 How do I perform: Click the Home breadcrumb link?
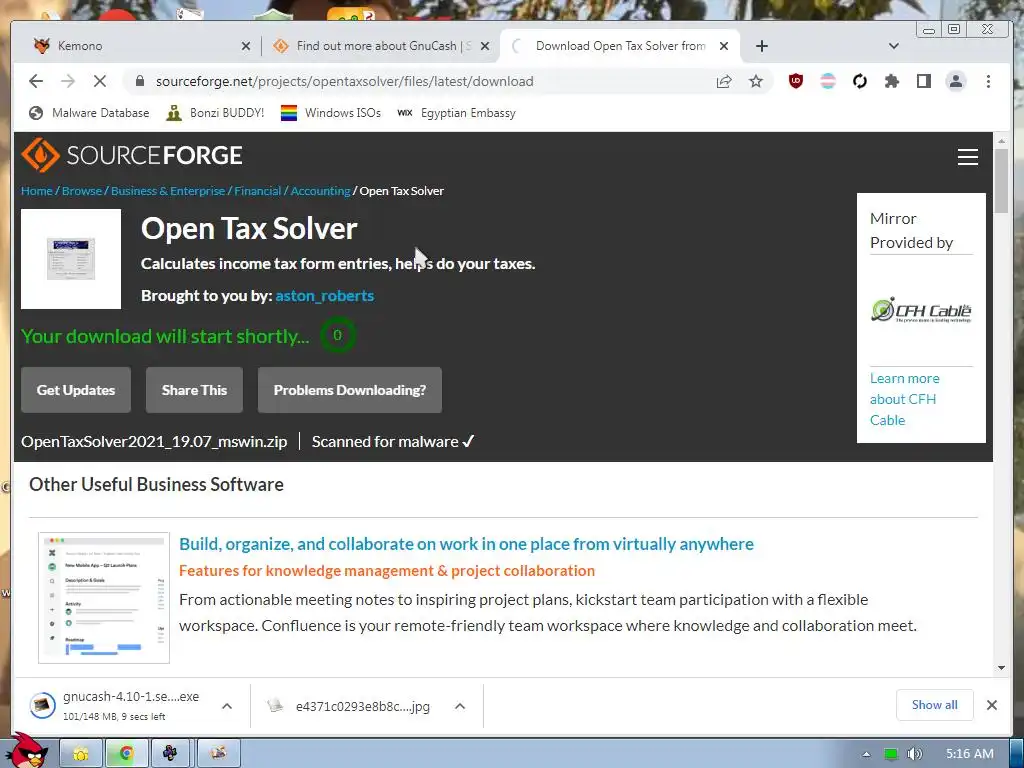pos(37,191)
